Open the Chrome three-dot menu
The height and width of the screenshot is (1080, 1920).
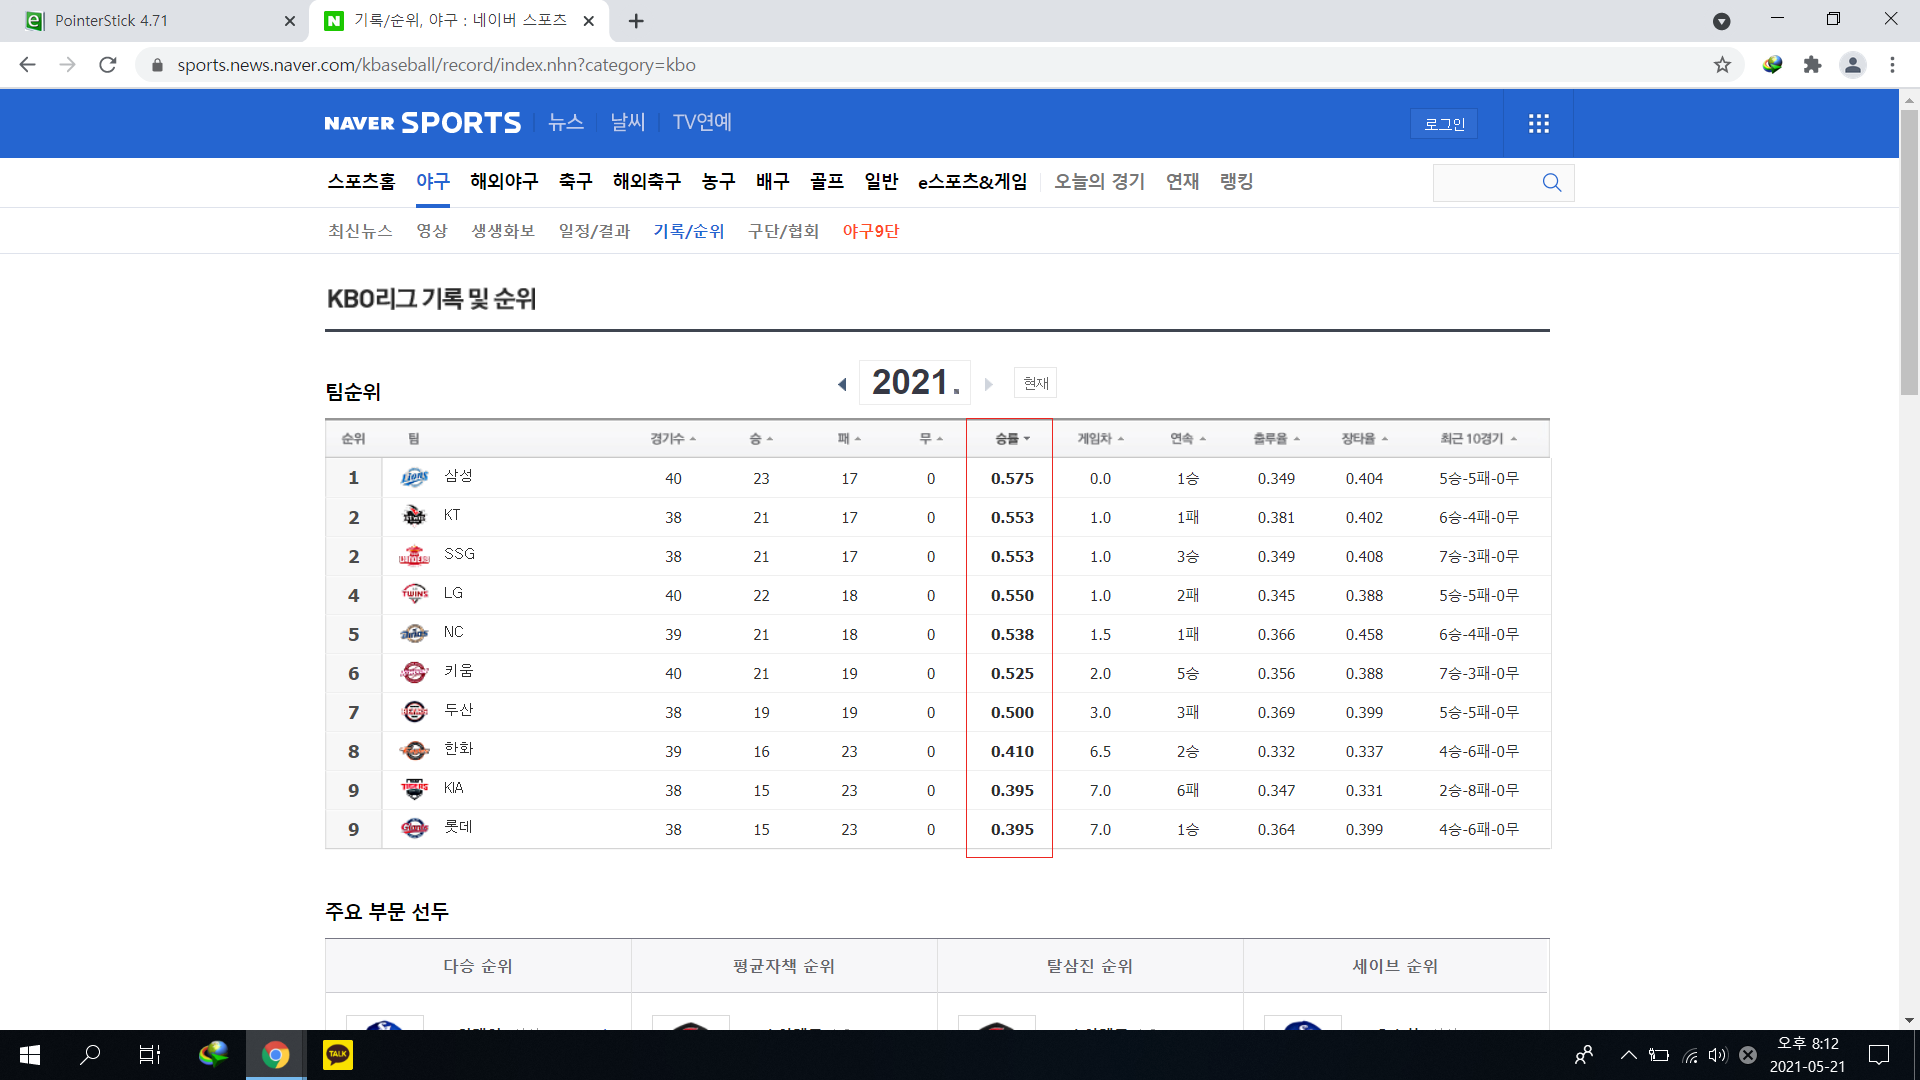coord(1892,65)
